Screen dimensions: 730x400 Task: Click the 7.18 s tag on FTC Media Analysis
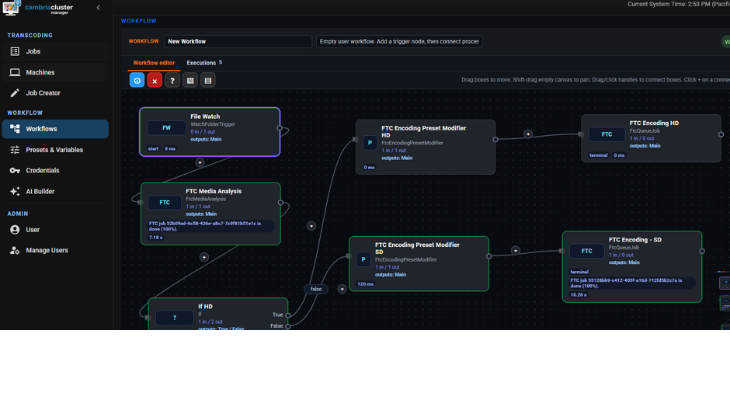(x=155, y=237)
